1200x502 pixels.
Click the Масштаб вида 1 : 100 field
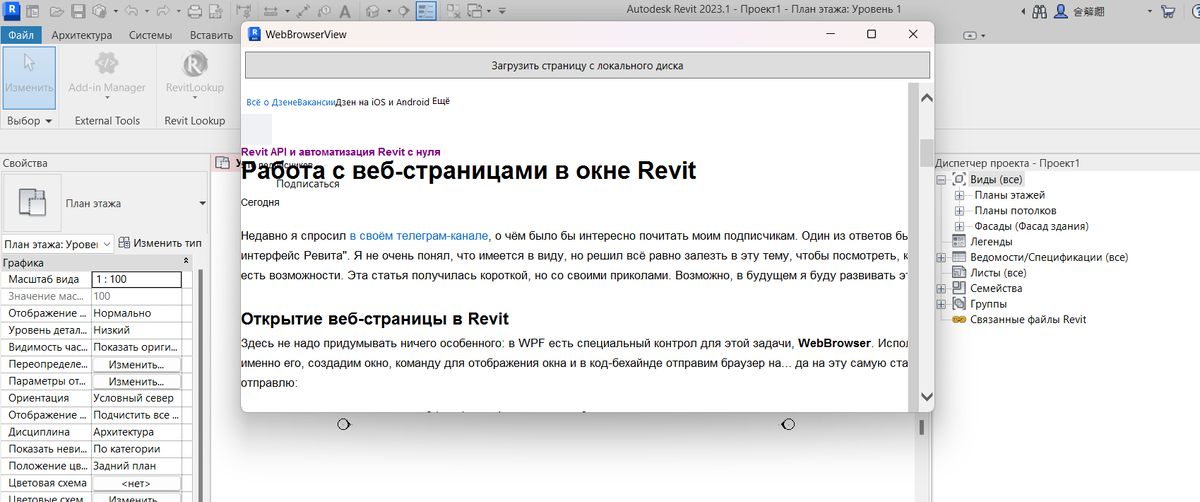[136, 280]
